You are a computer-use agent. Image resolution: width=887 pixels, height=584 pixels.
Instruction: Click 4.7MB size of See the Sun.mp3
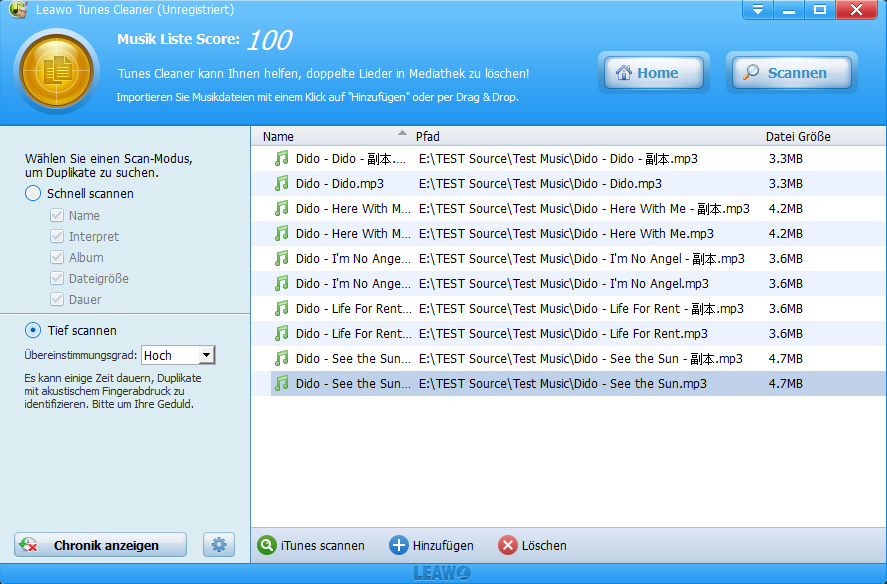click(x=786, y=383)
